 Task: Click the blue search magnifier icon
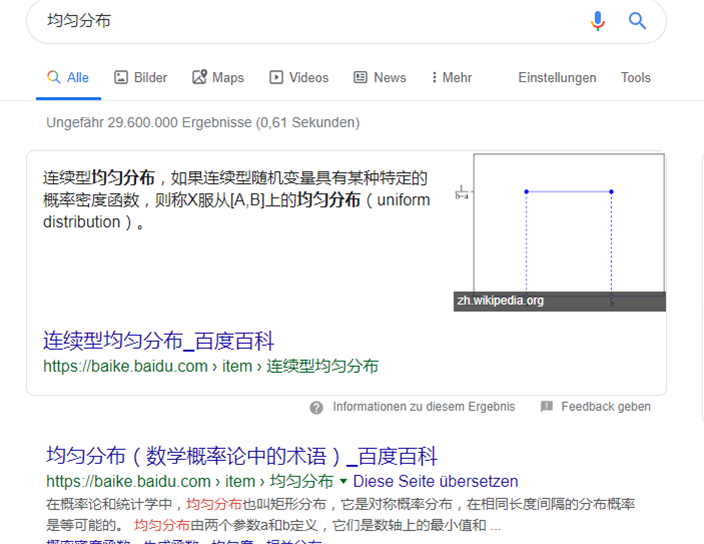[x=637, y=21]
